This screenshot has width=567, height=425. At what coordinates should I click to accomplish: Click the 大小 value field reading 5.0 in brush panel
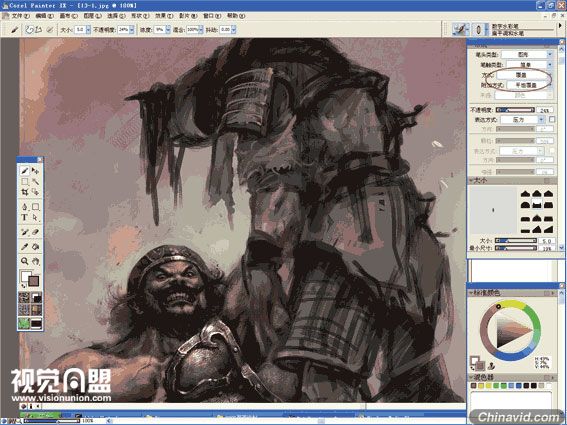pyautogui.click(x=546, y=241)
